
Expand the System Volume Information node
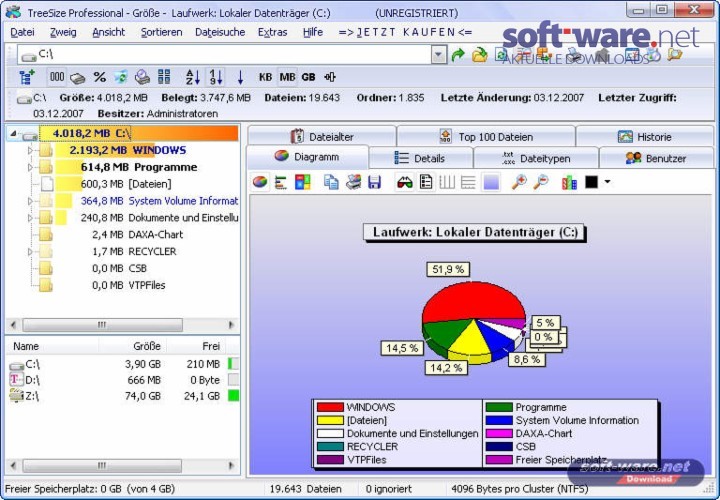(x=30, y=201)
